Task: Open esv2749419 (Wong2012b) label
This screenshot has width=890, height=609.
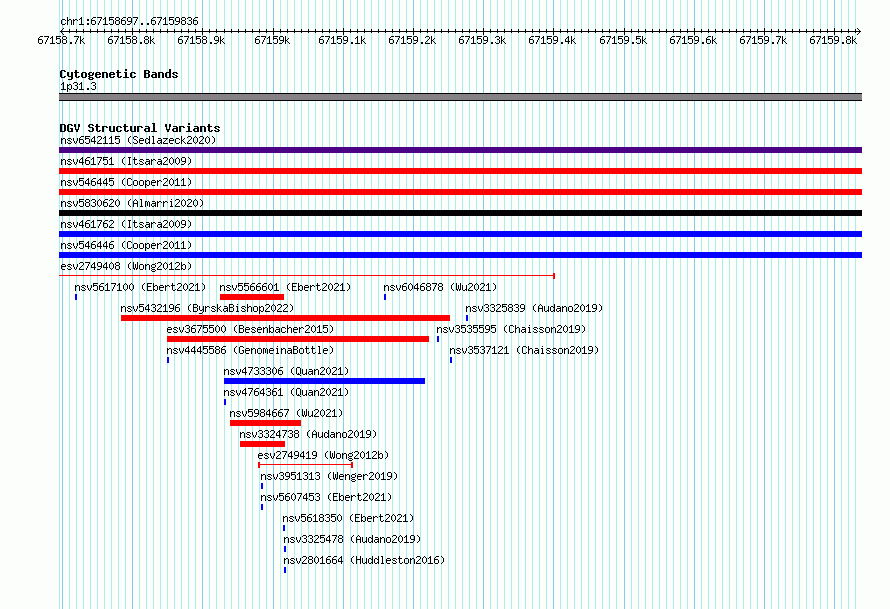Action: tap(323, 455)
